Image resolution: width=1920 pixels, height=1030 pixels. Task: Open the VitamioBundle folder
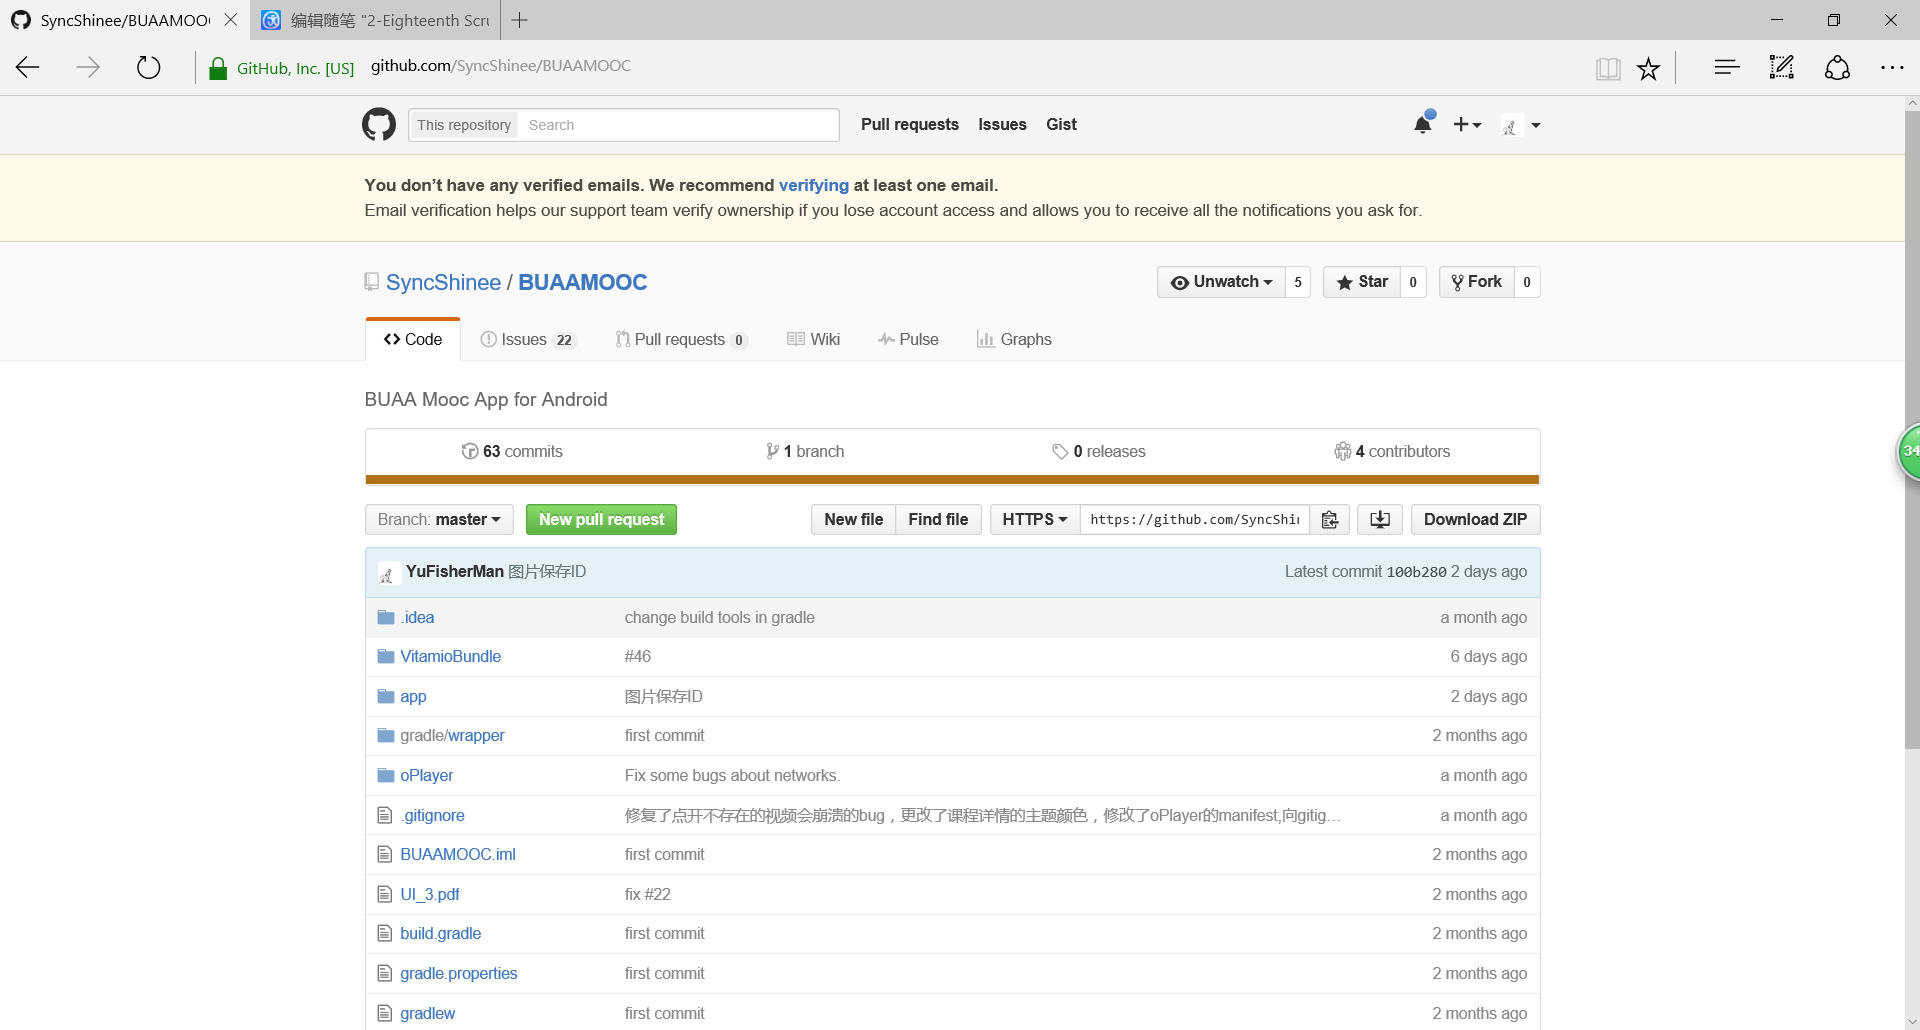click(x=451, y=657)
